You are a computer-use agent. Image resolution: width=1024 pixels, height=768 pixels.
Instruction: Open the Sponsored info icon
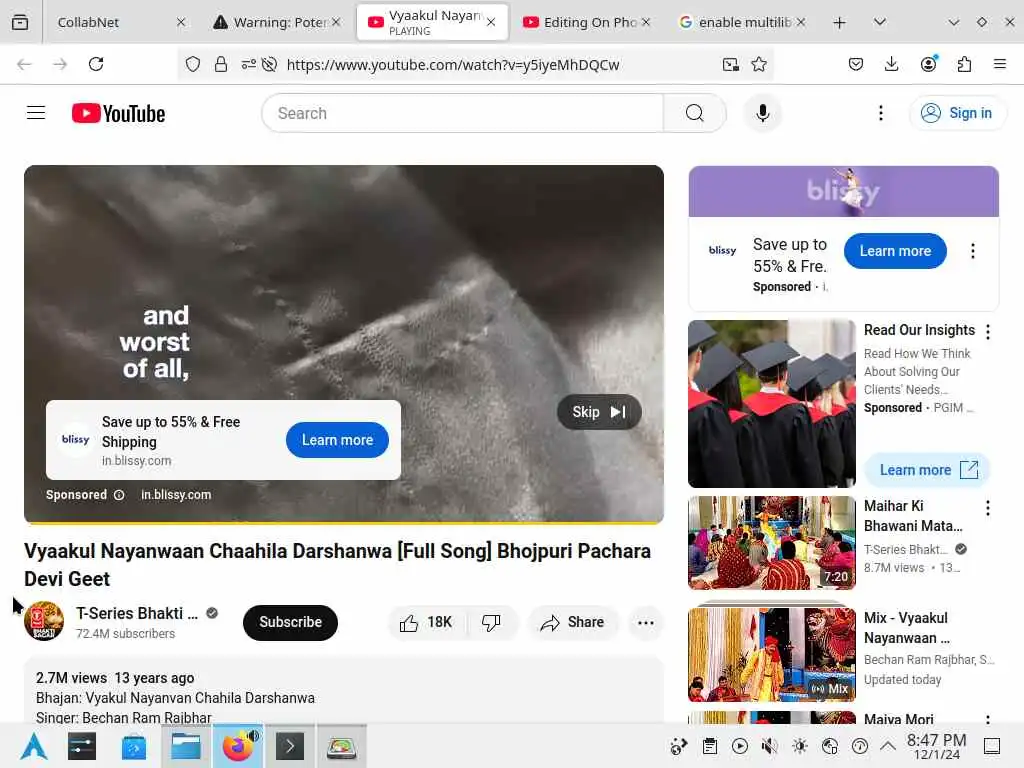[x=119, y=495]
